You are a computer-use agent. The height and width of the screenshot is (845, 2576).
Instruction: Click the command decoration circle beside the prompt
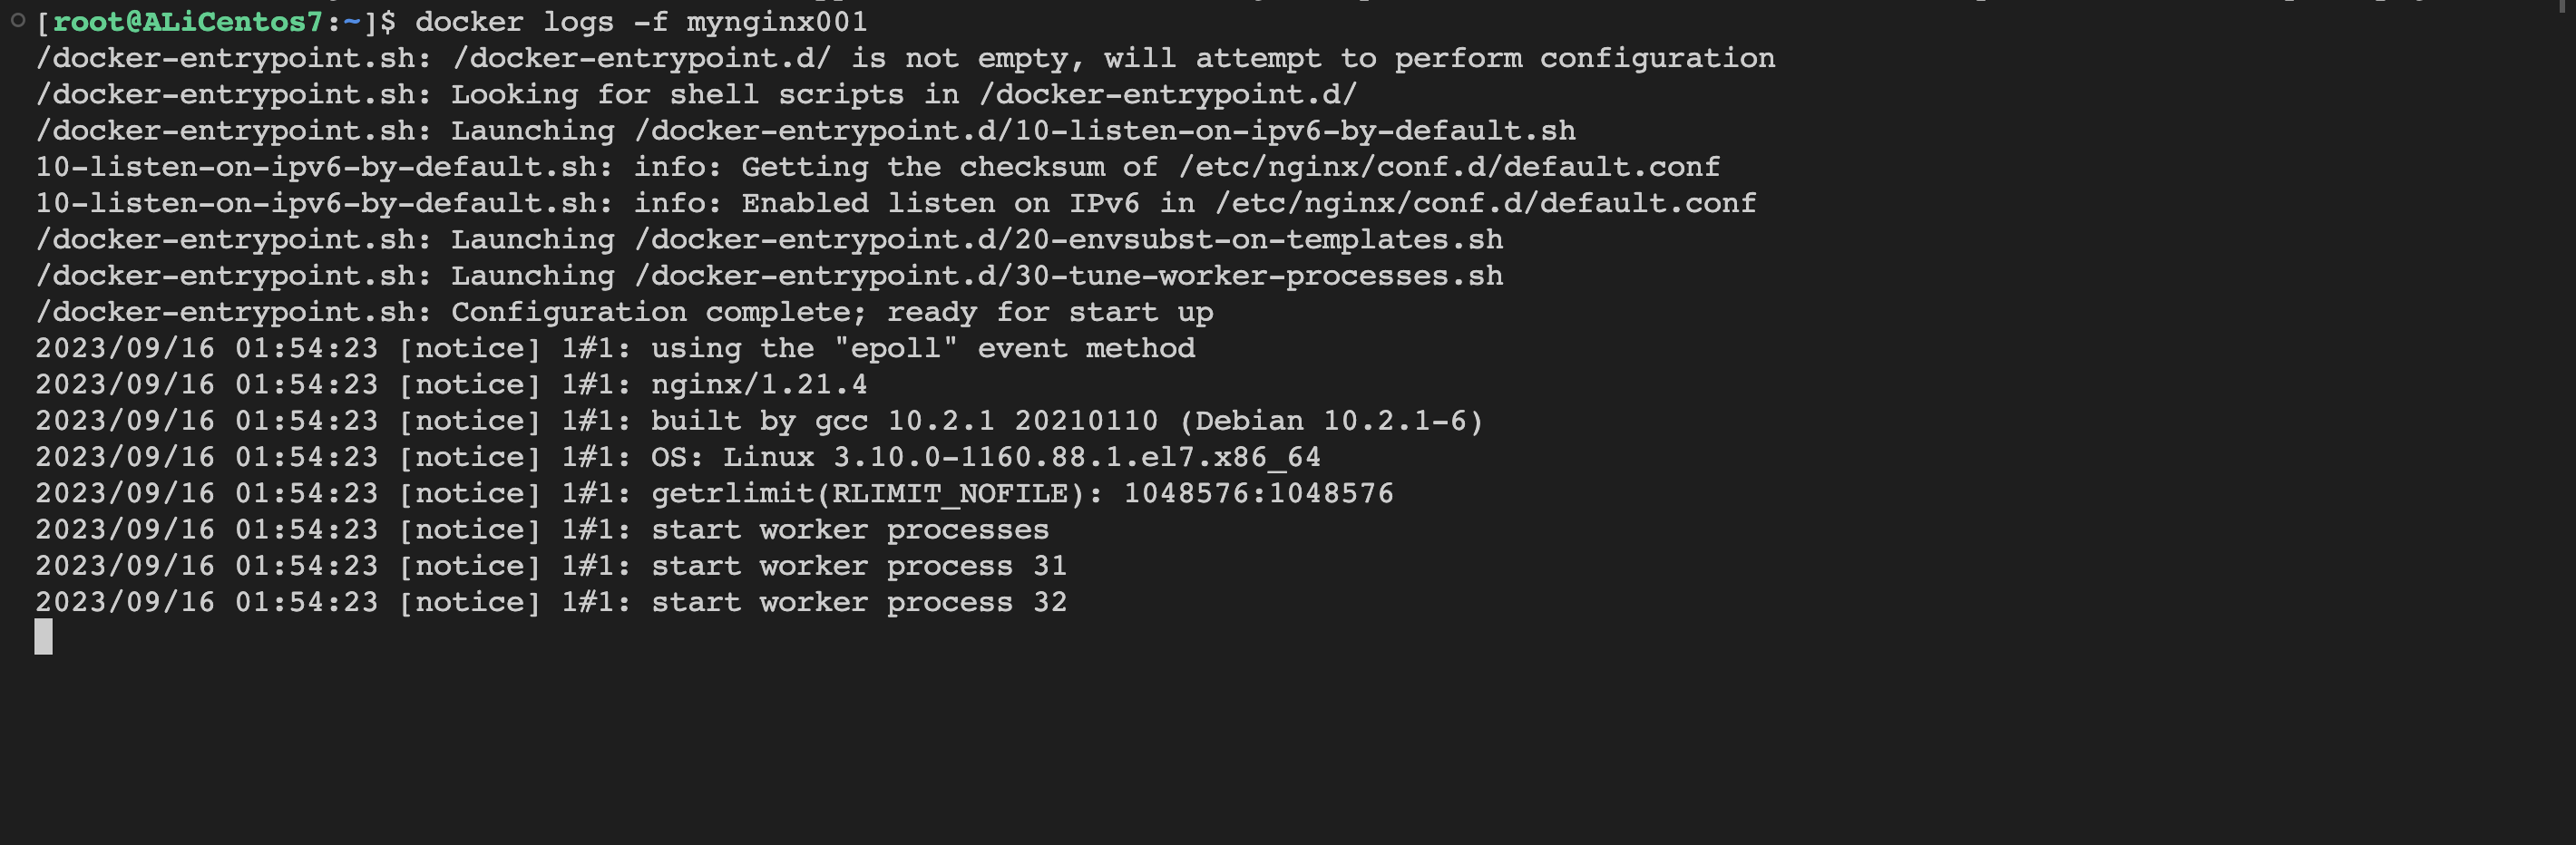(x=17, y=20)
